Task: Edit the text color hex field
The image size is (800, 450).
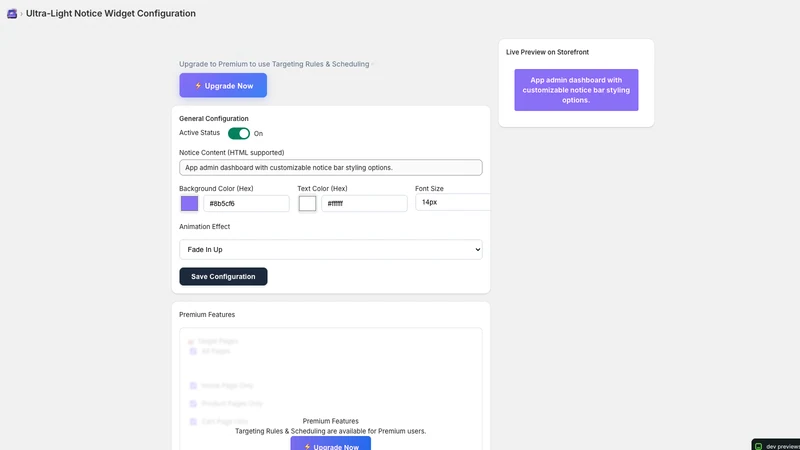Action: 364,203
